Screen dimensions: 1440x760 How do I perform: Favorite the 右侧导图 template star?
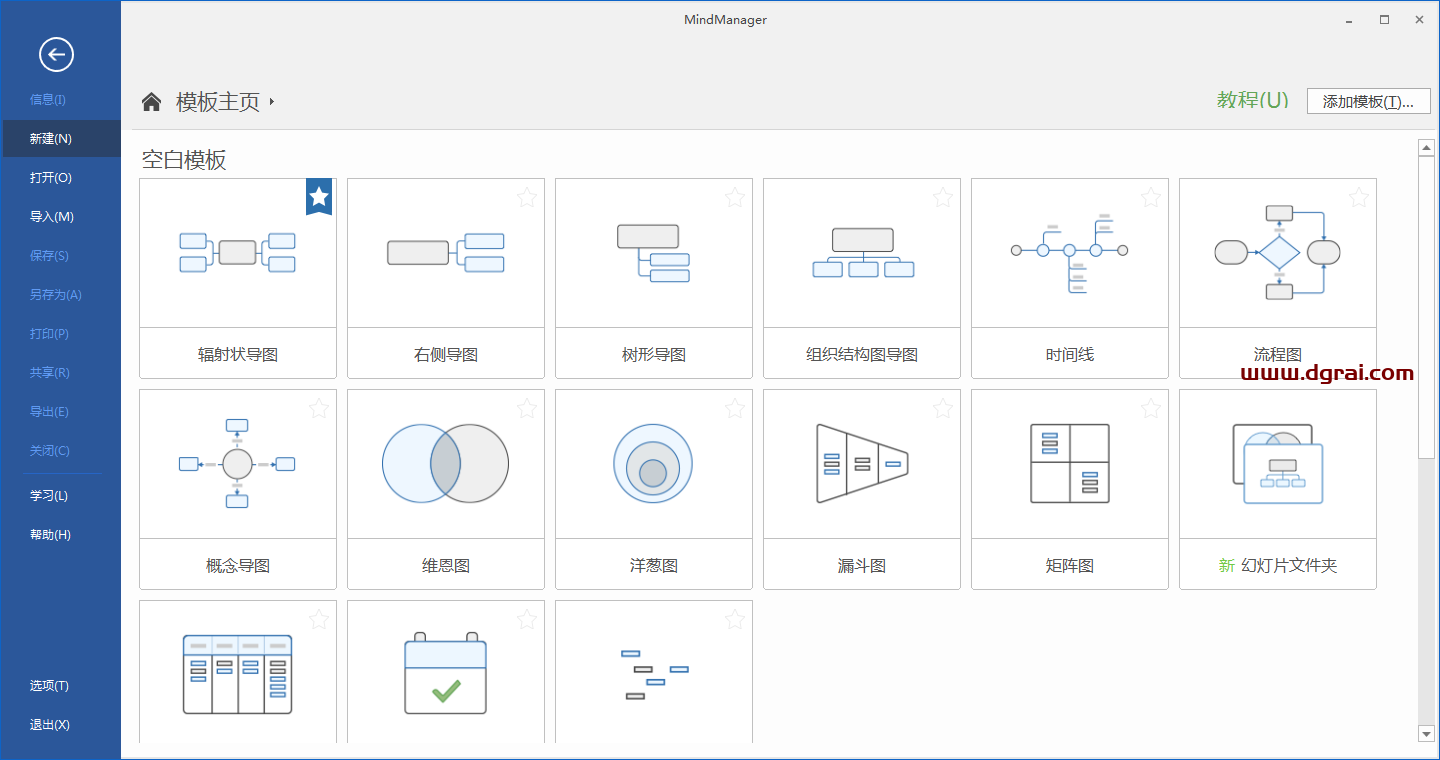[527, 198]
